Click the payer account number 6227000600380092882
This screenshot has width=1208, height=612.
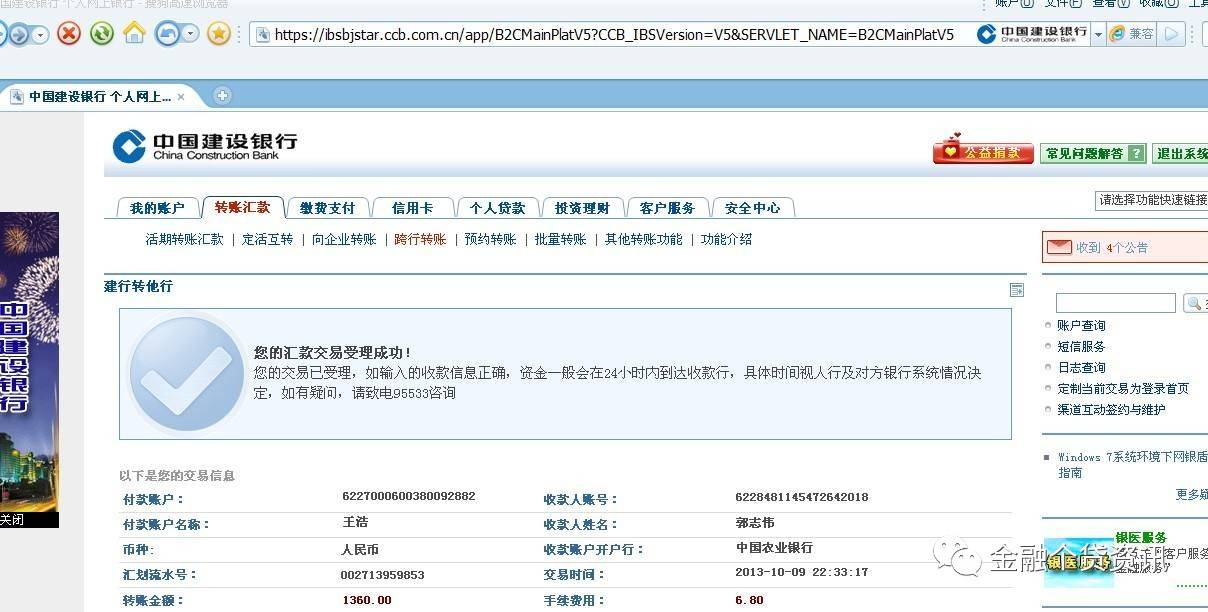coord(408,496)
